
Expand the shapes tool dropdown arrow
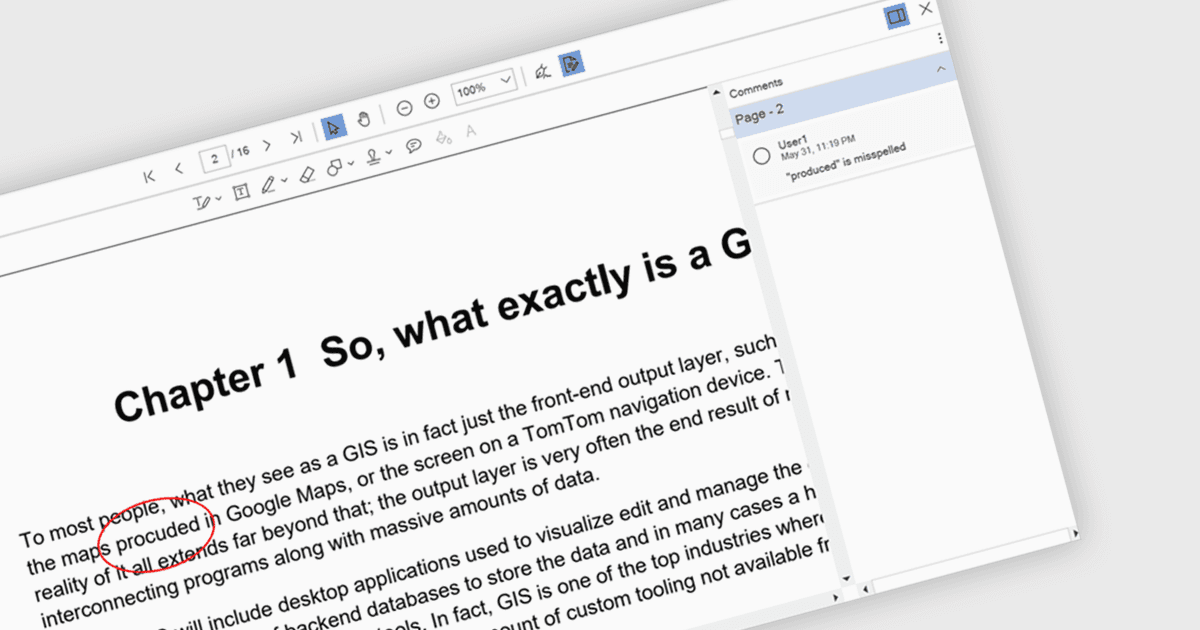coord(351,163)
